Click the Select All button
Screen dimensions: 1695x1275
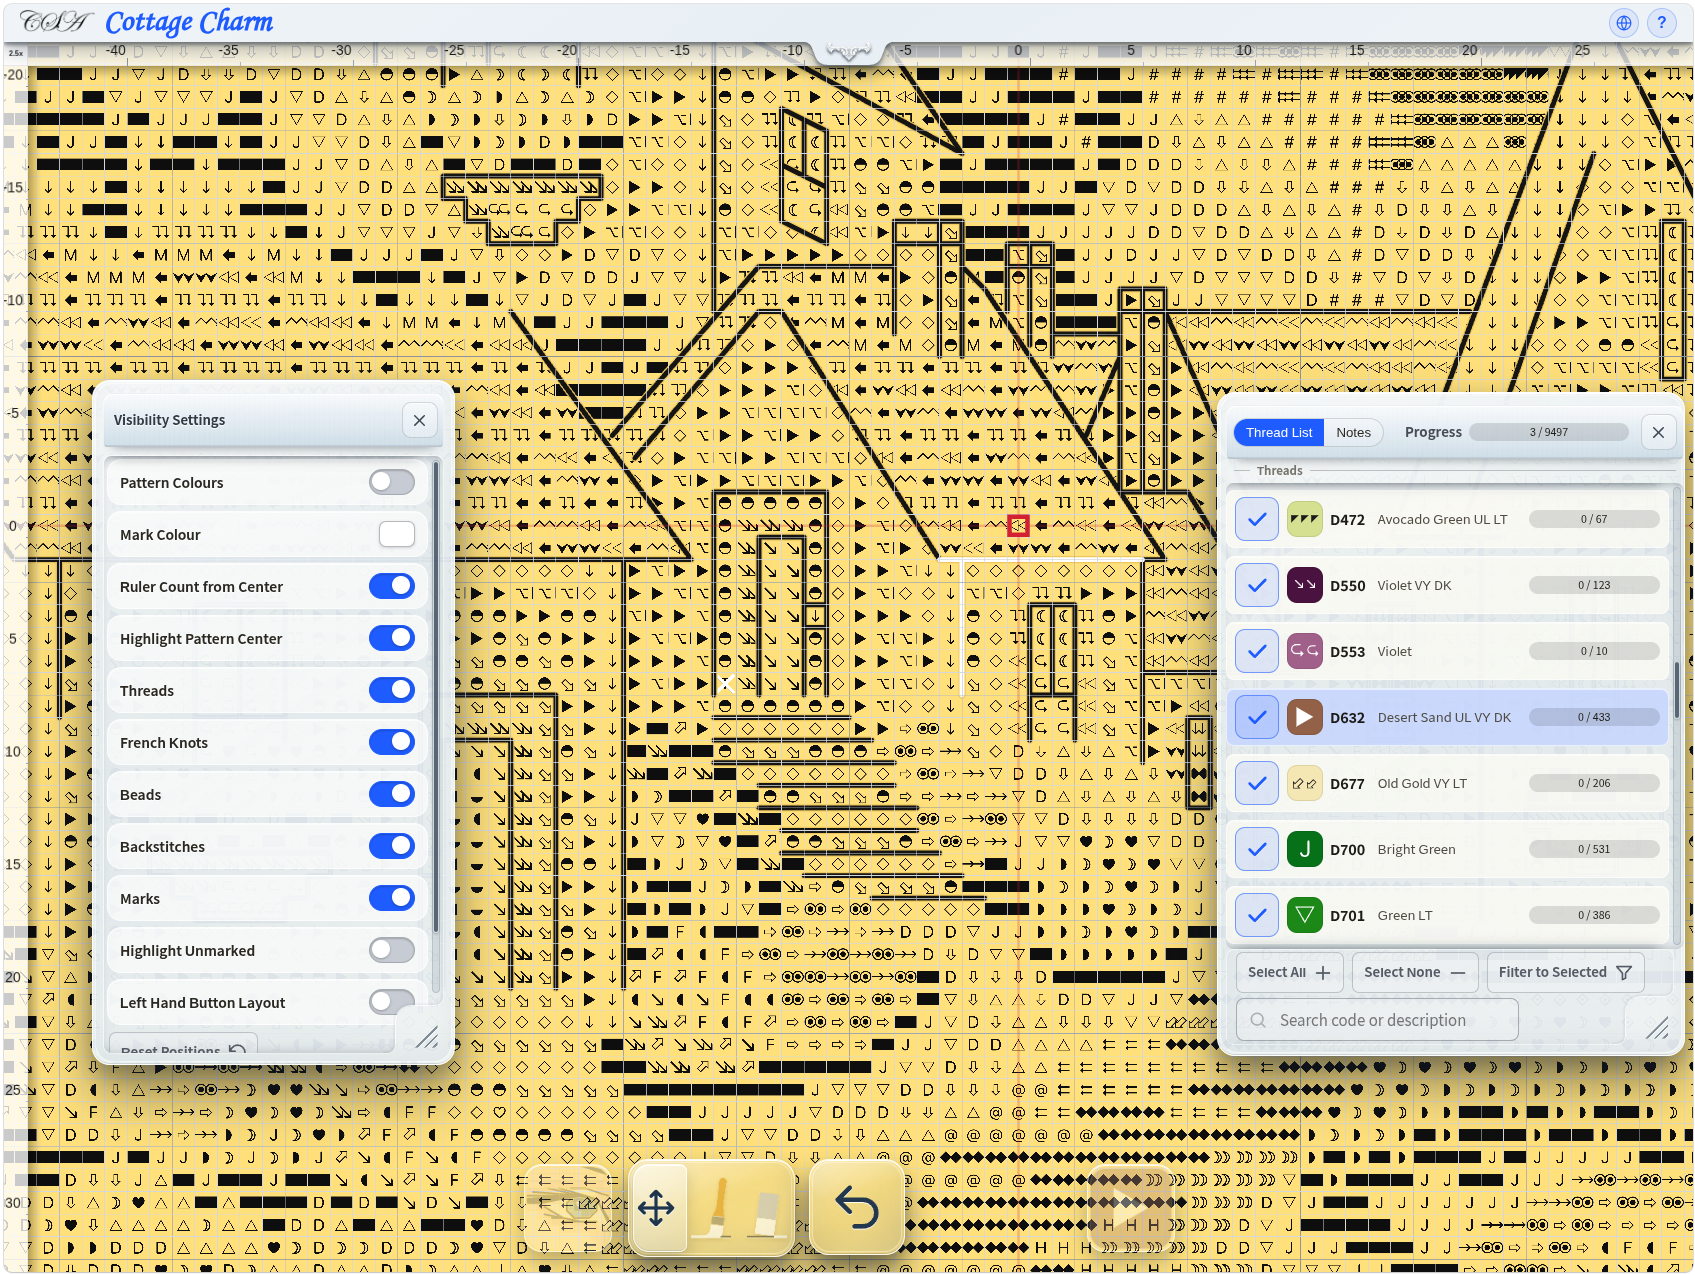coord(1289,973)
